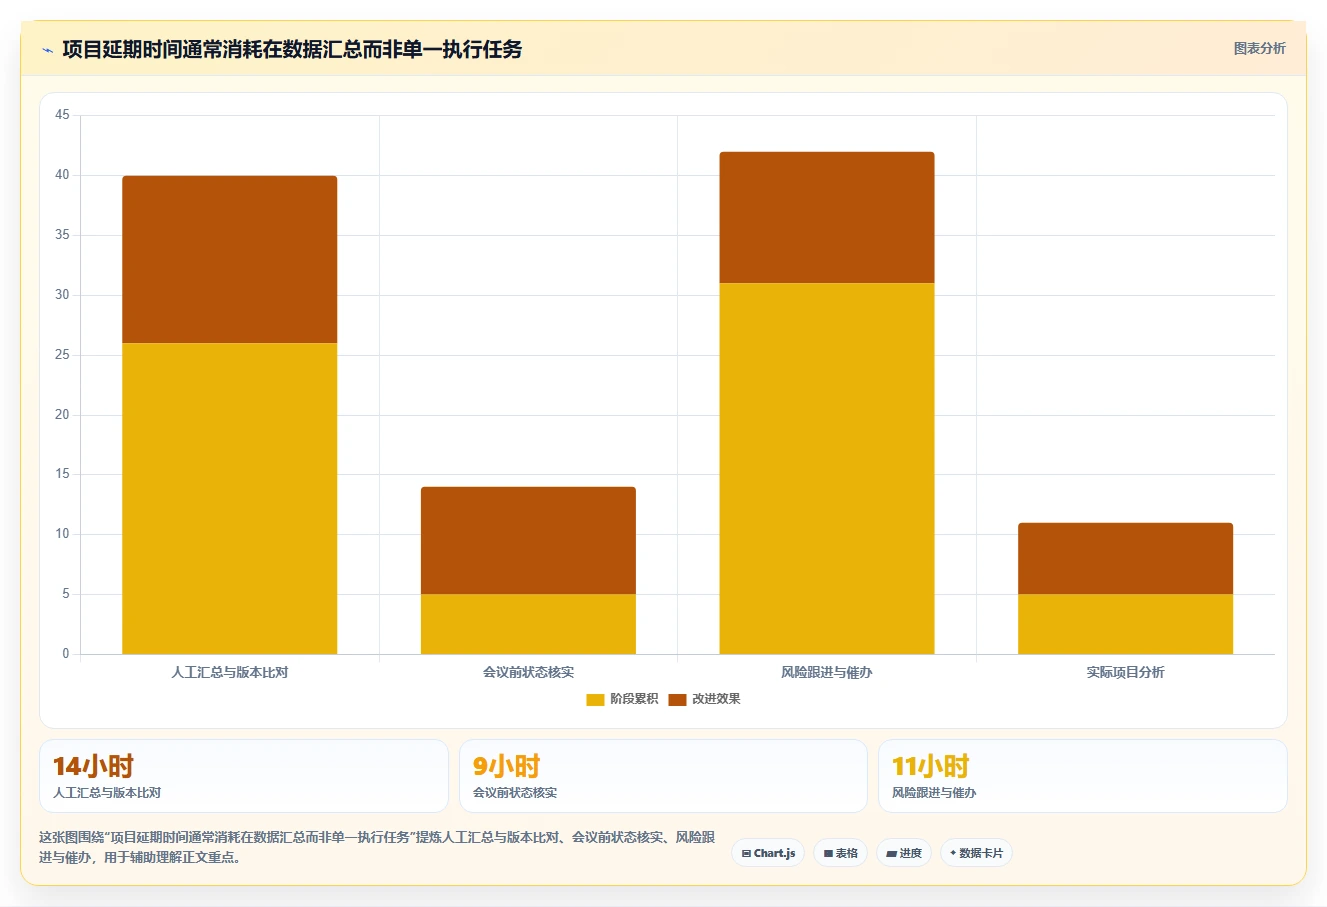Toggle the 改进效果 legend swatch
The image size is (1327, 907).
click(x=677, y=699)
